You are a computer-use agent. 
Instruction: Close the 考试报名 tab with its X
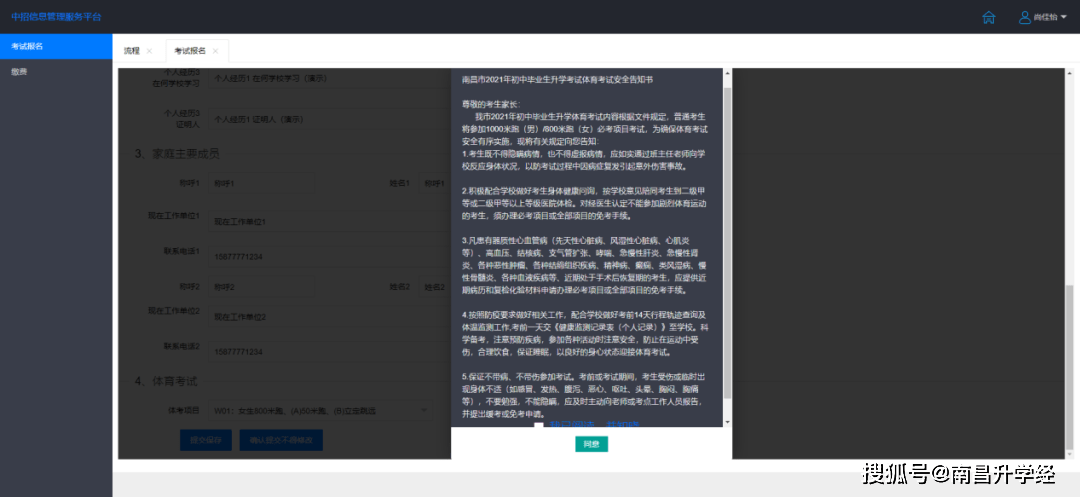[x=215, y=51]
